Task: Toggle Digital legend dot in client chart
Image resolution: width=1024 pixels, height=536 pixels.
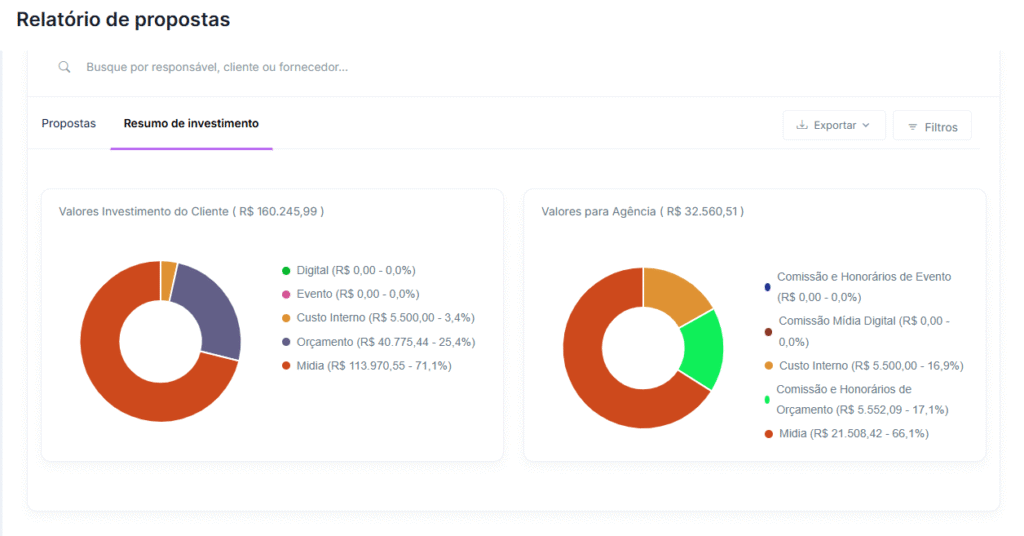Action: click(286, 271)
